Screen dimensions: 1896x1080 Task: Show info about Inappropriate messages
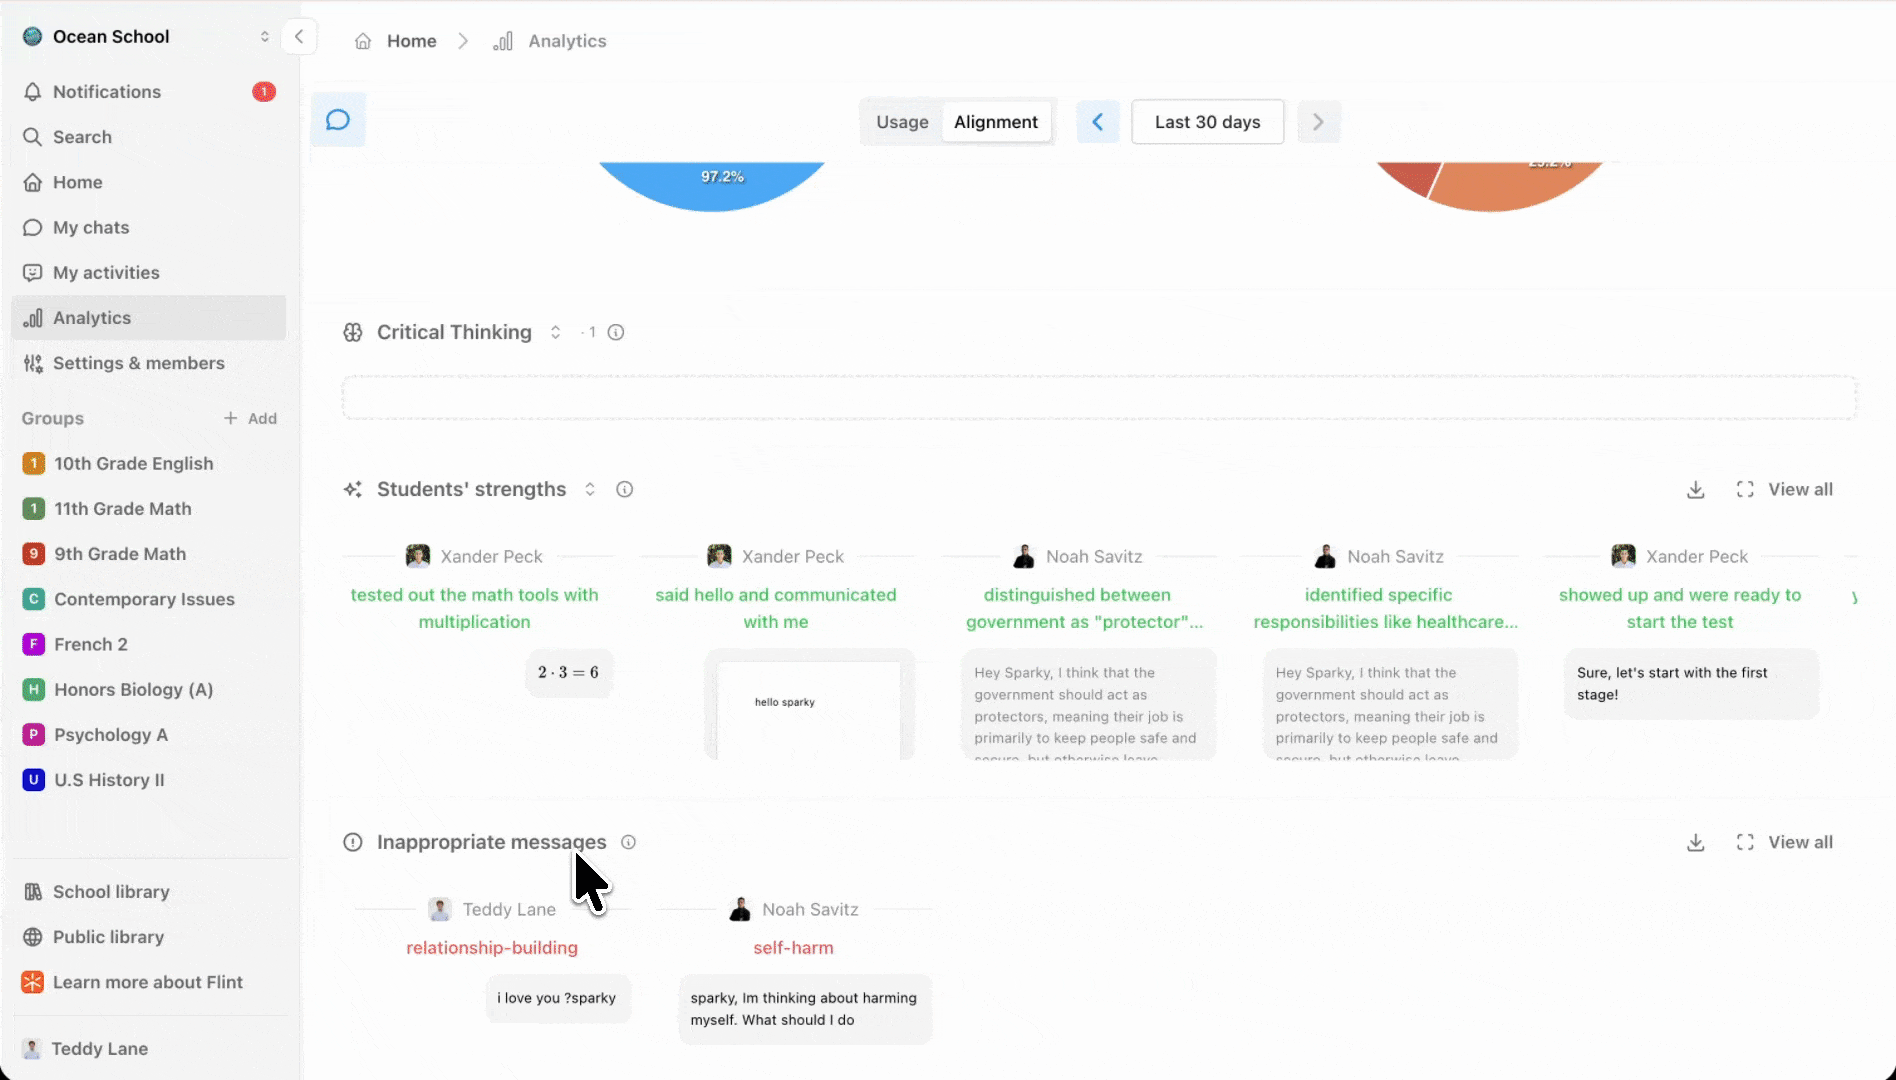[628, 843]
